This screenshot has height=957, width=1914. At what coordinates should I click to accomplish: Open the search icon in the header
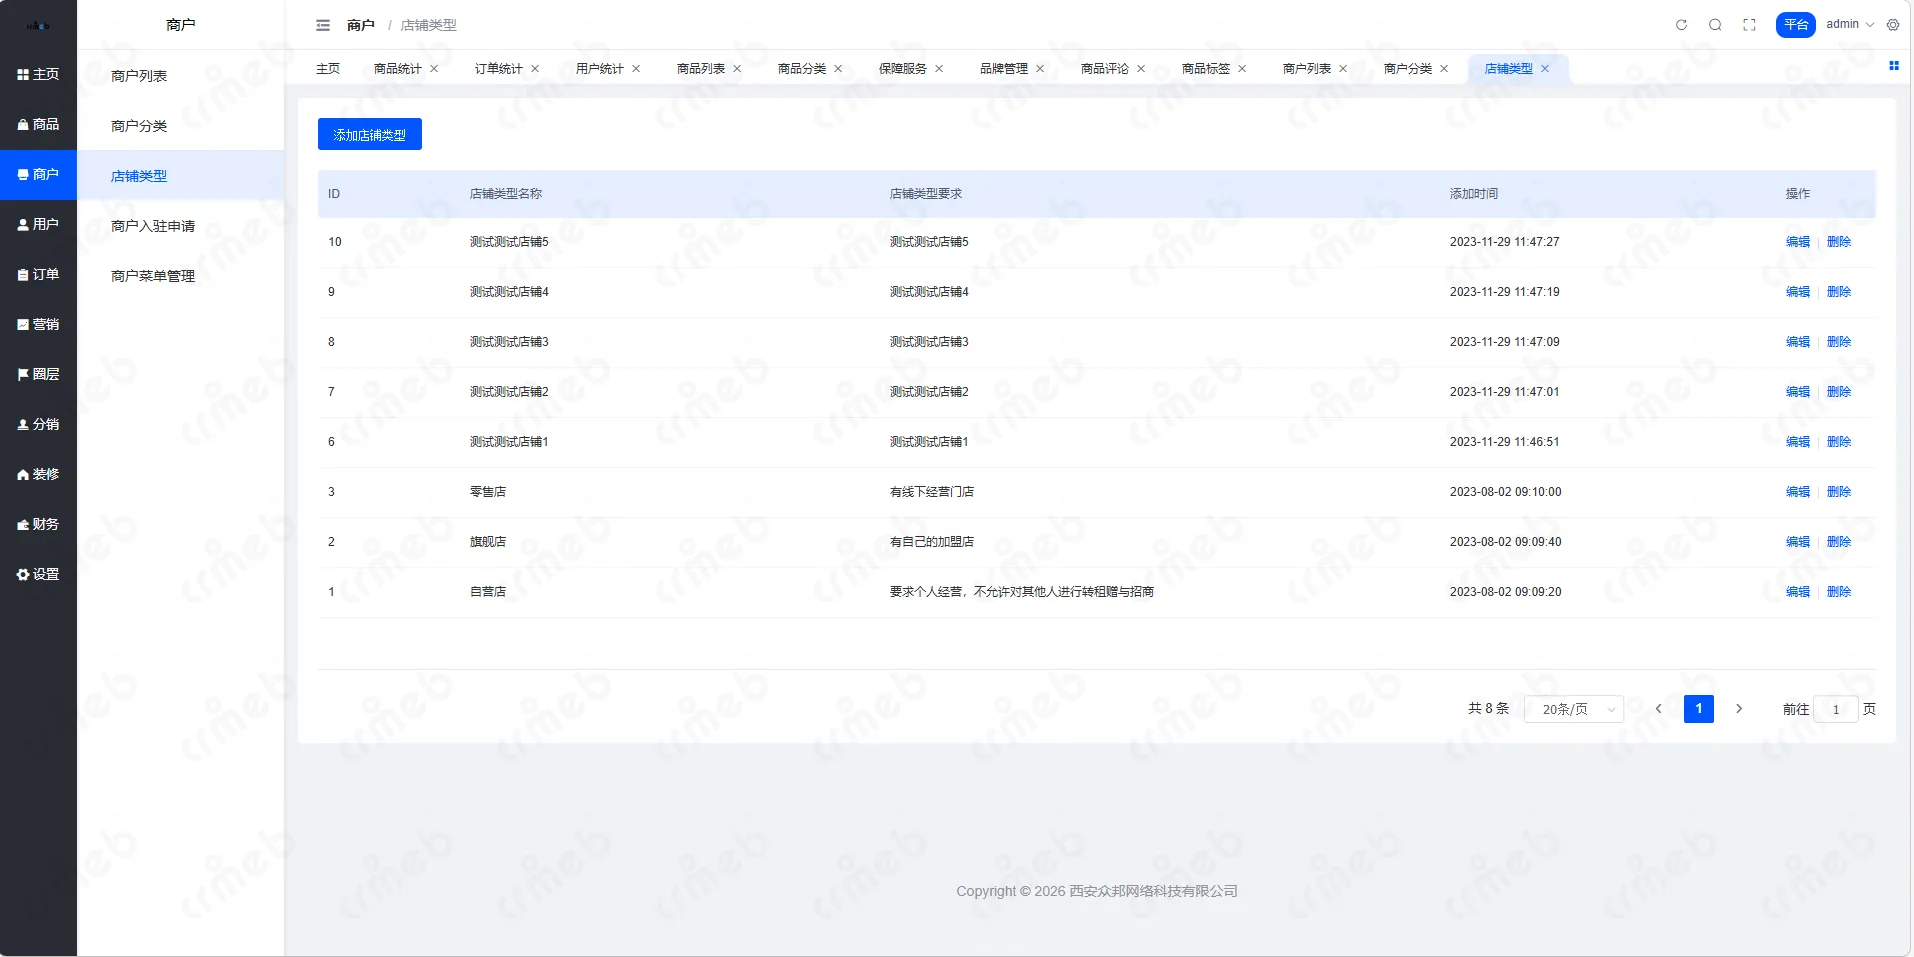[1715, 25]
